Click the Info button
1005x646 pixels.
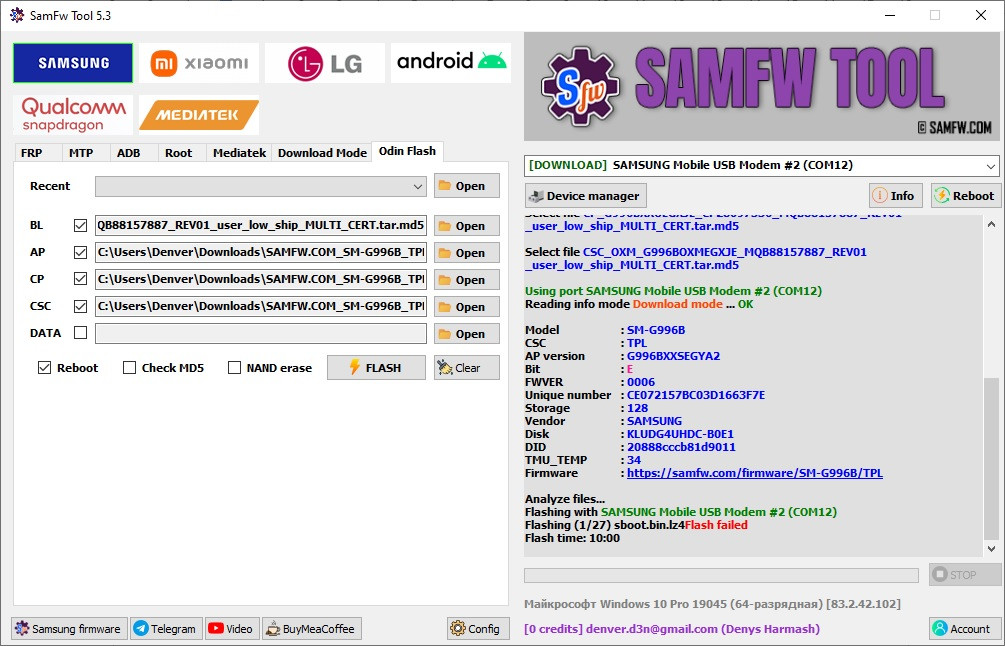tap(895, 195)
